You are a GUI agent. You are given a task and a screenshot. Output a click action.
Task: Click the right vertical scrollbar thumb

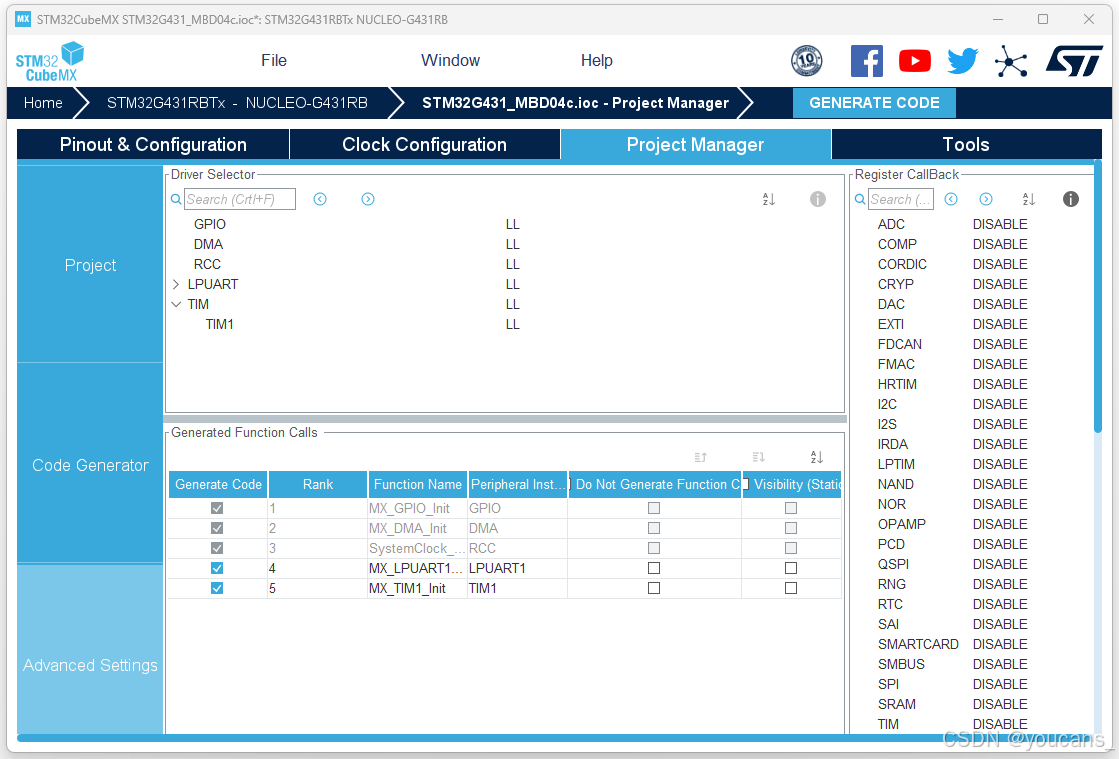1098,296
